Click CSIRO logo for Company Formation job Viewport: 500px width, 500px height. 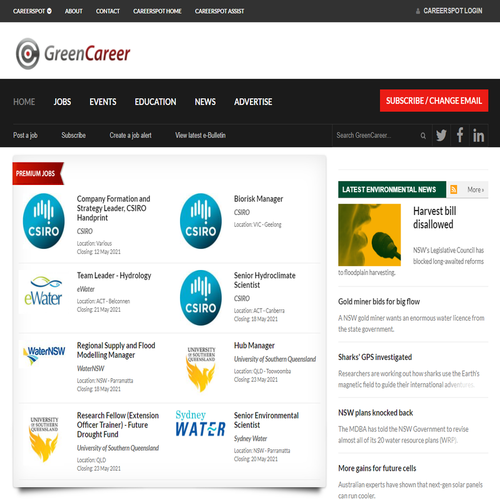click(44, 221)
